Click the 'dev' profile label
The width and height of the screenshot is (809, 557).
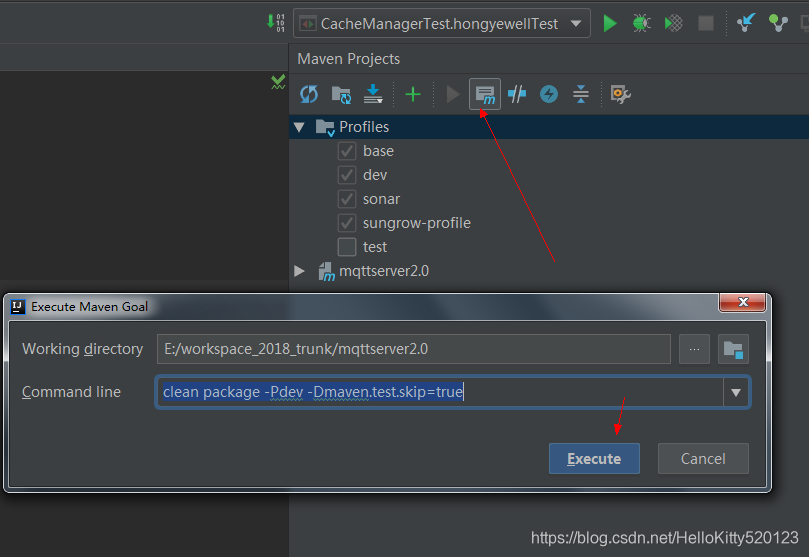(x=375, y=175)
